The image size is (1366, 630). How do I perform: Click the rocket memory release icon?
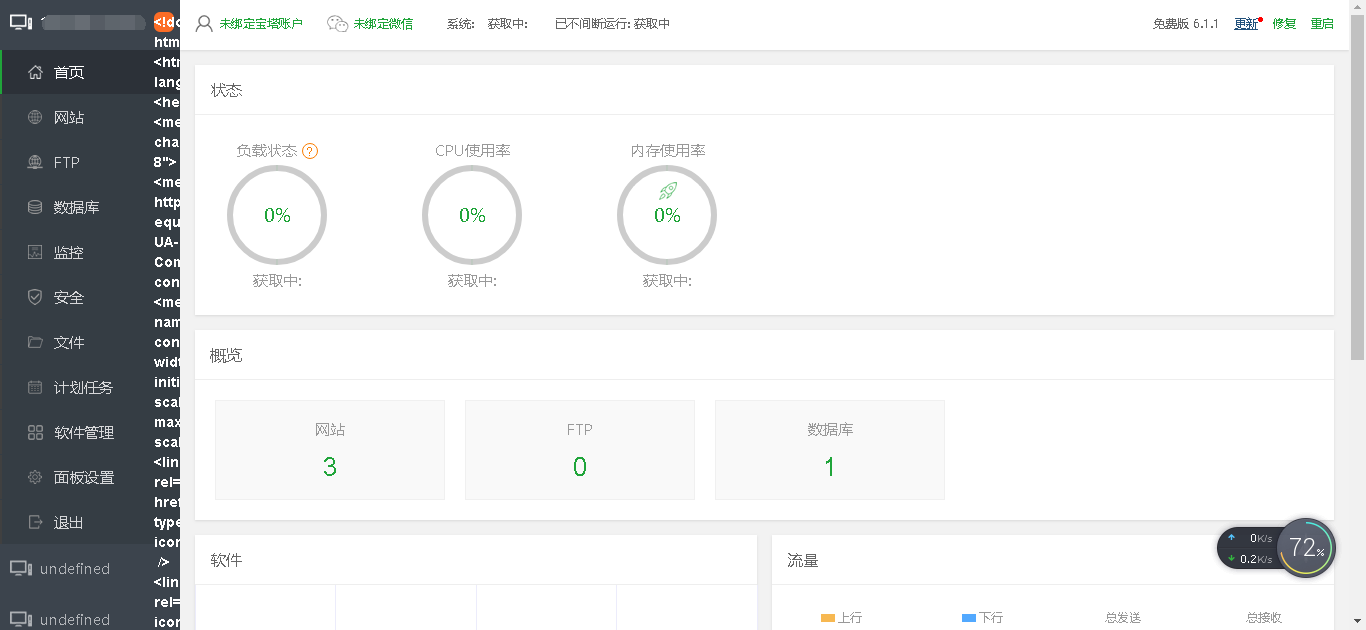[x=667, y=190]
